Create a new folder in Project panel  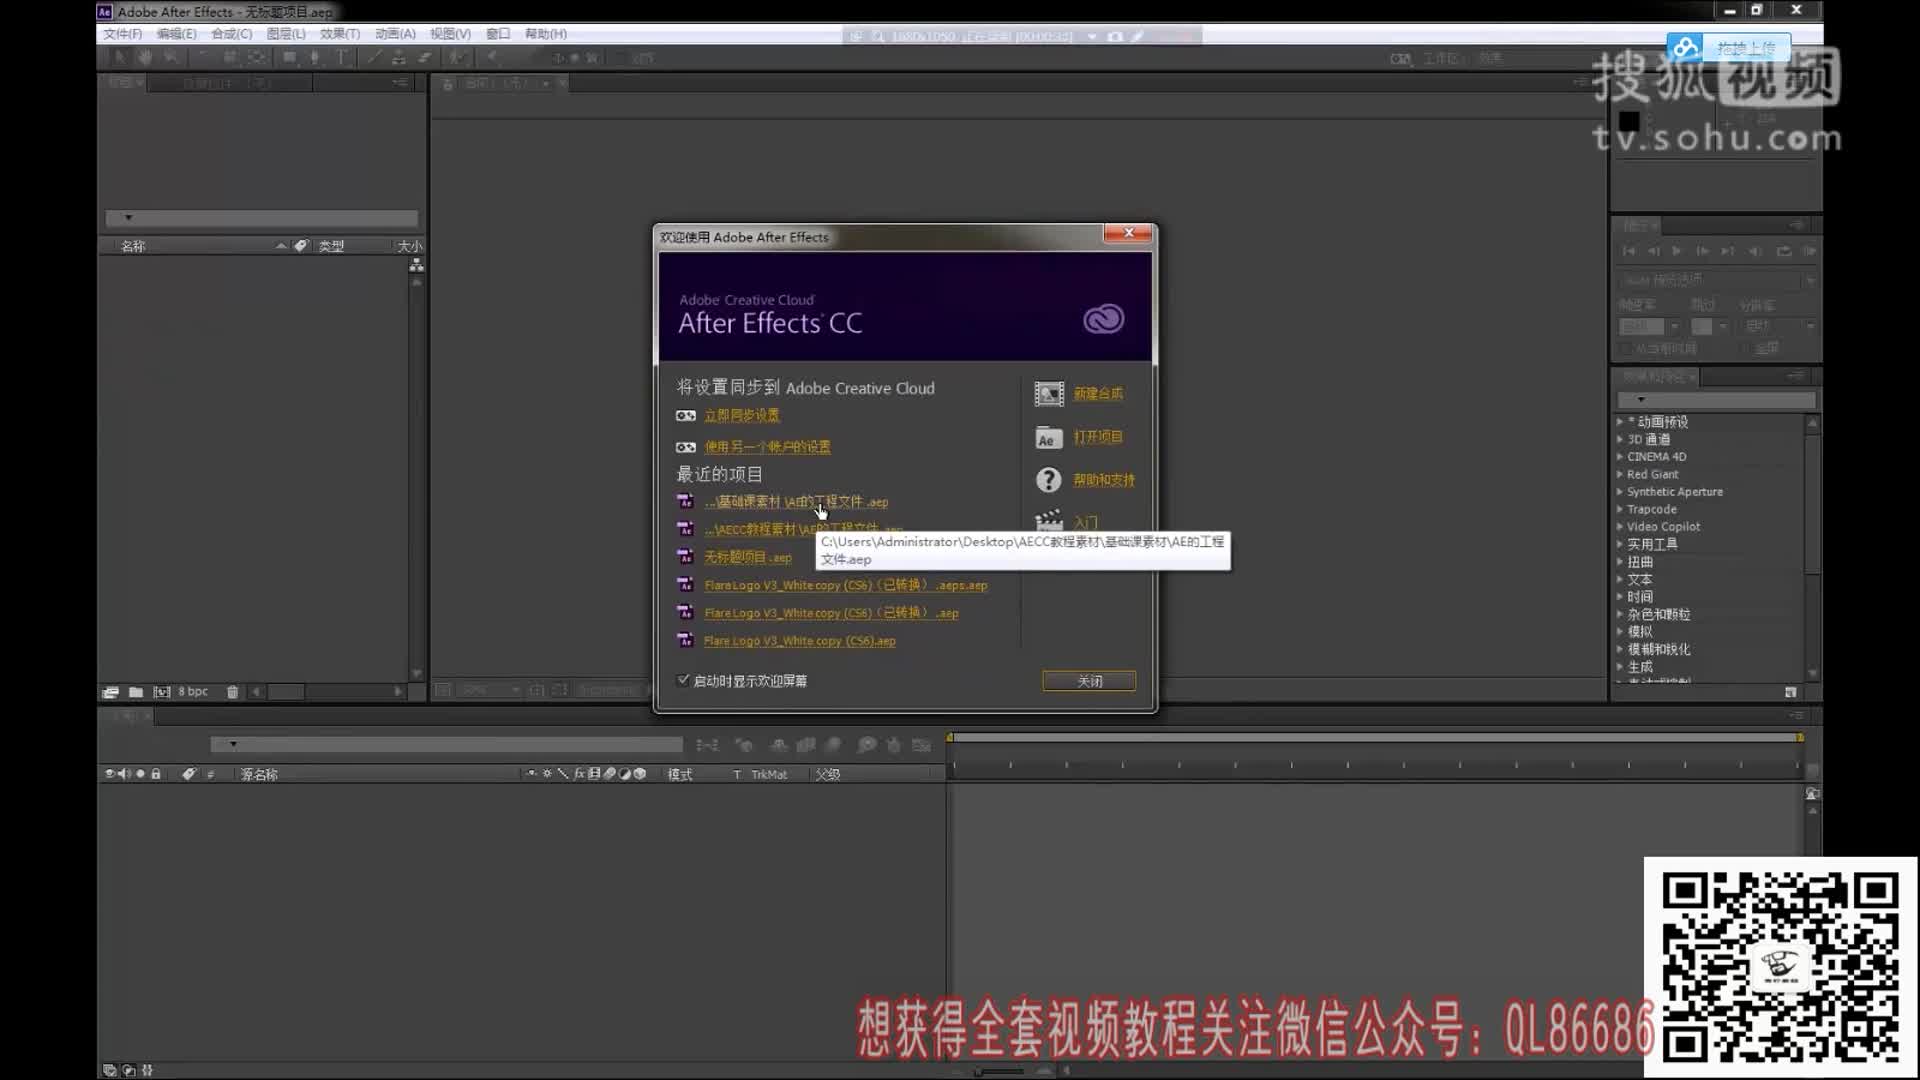(136, 692)
